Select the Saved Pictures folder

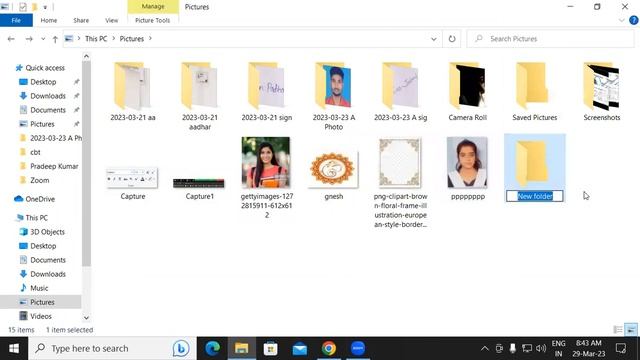point(534,92)
